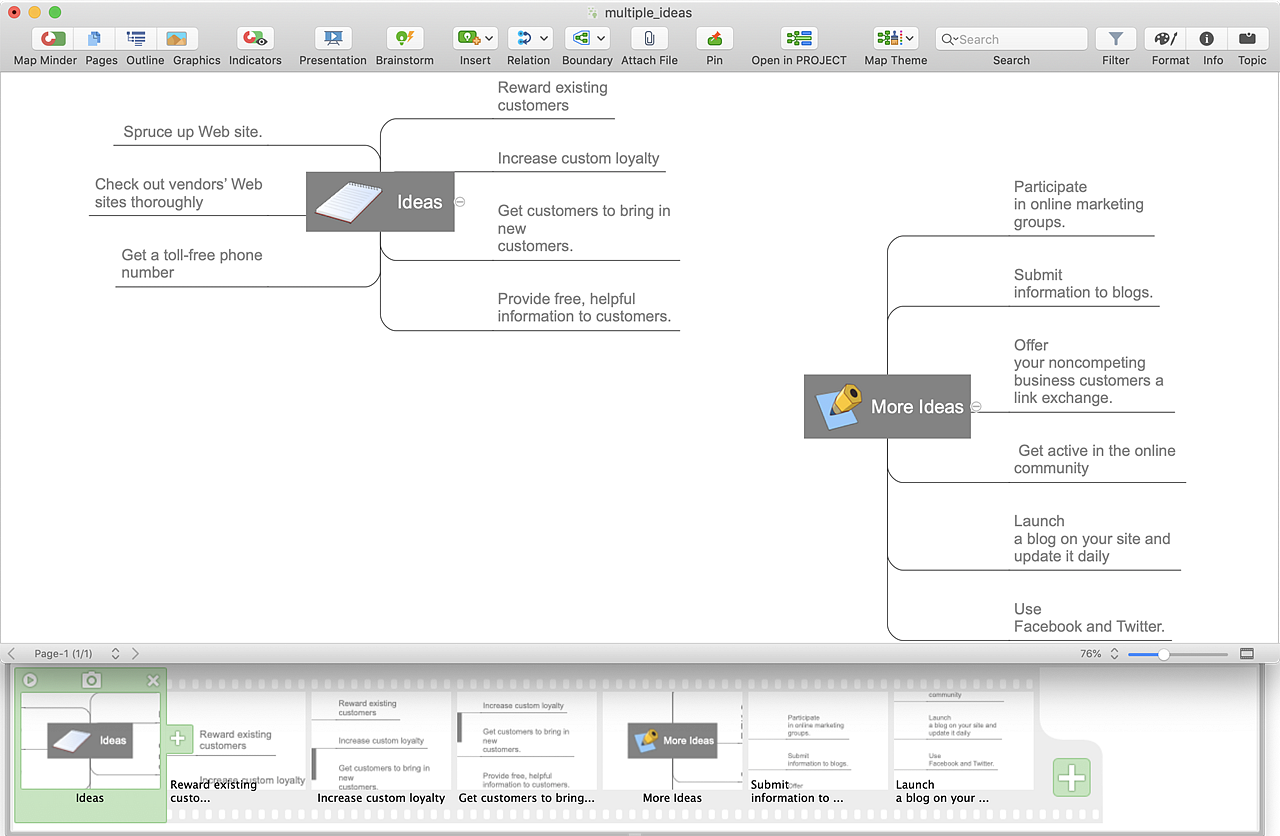Open the Map Theme dropdown
The width and height of the screenshot is (1280, 836).
(x=909, y=39)
